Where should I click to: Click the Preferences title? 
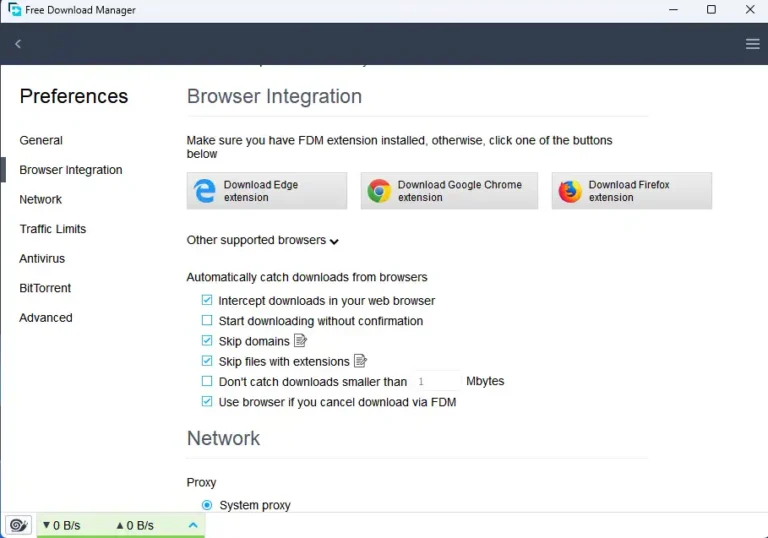tap(74, 96)
